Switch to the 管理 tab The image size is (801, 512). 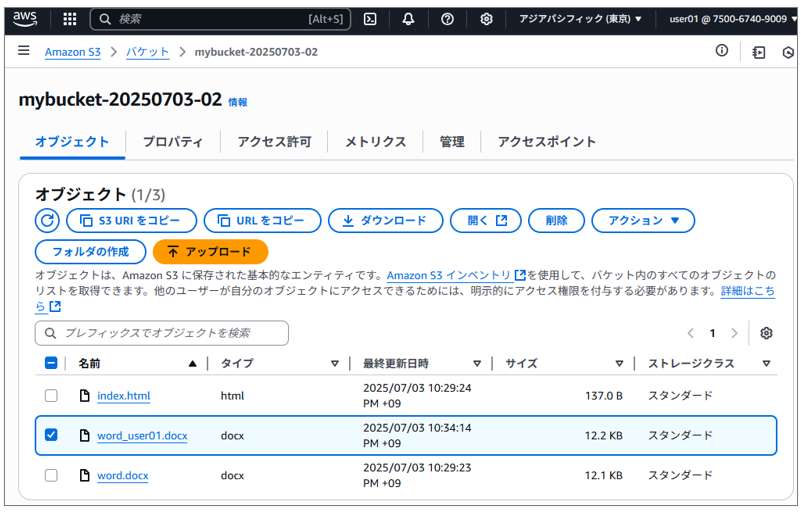452,142
